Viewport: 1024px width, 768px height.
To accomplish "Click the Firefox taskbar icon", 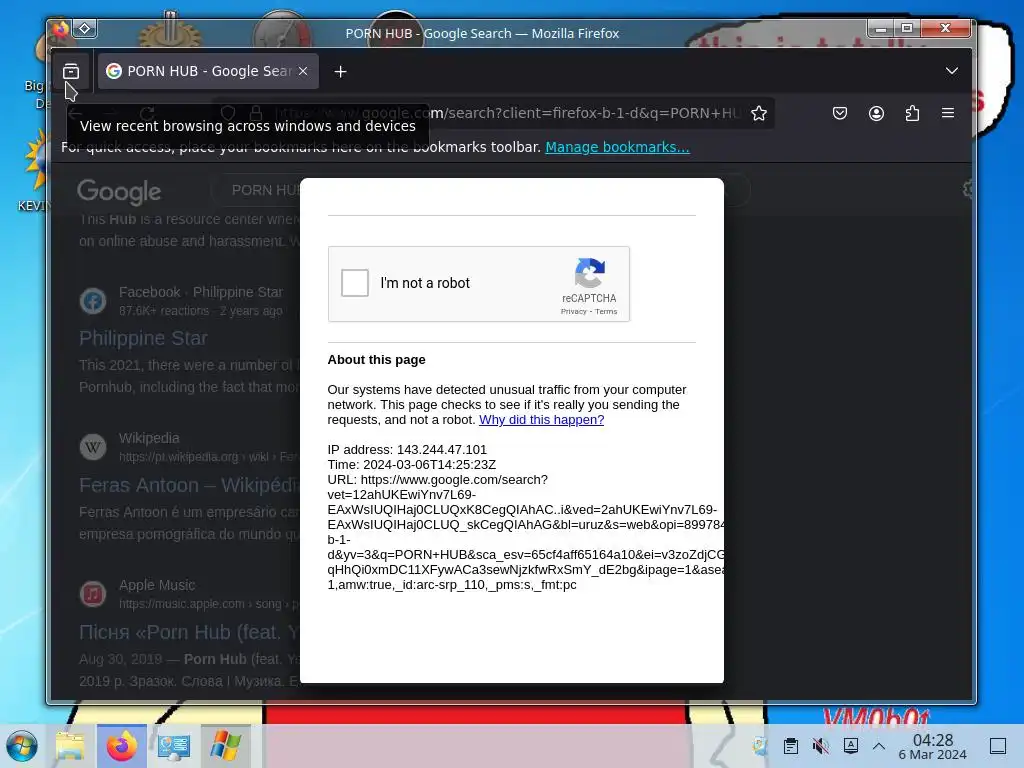I will click(121, 746).
